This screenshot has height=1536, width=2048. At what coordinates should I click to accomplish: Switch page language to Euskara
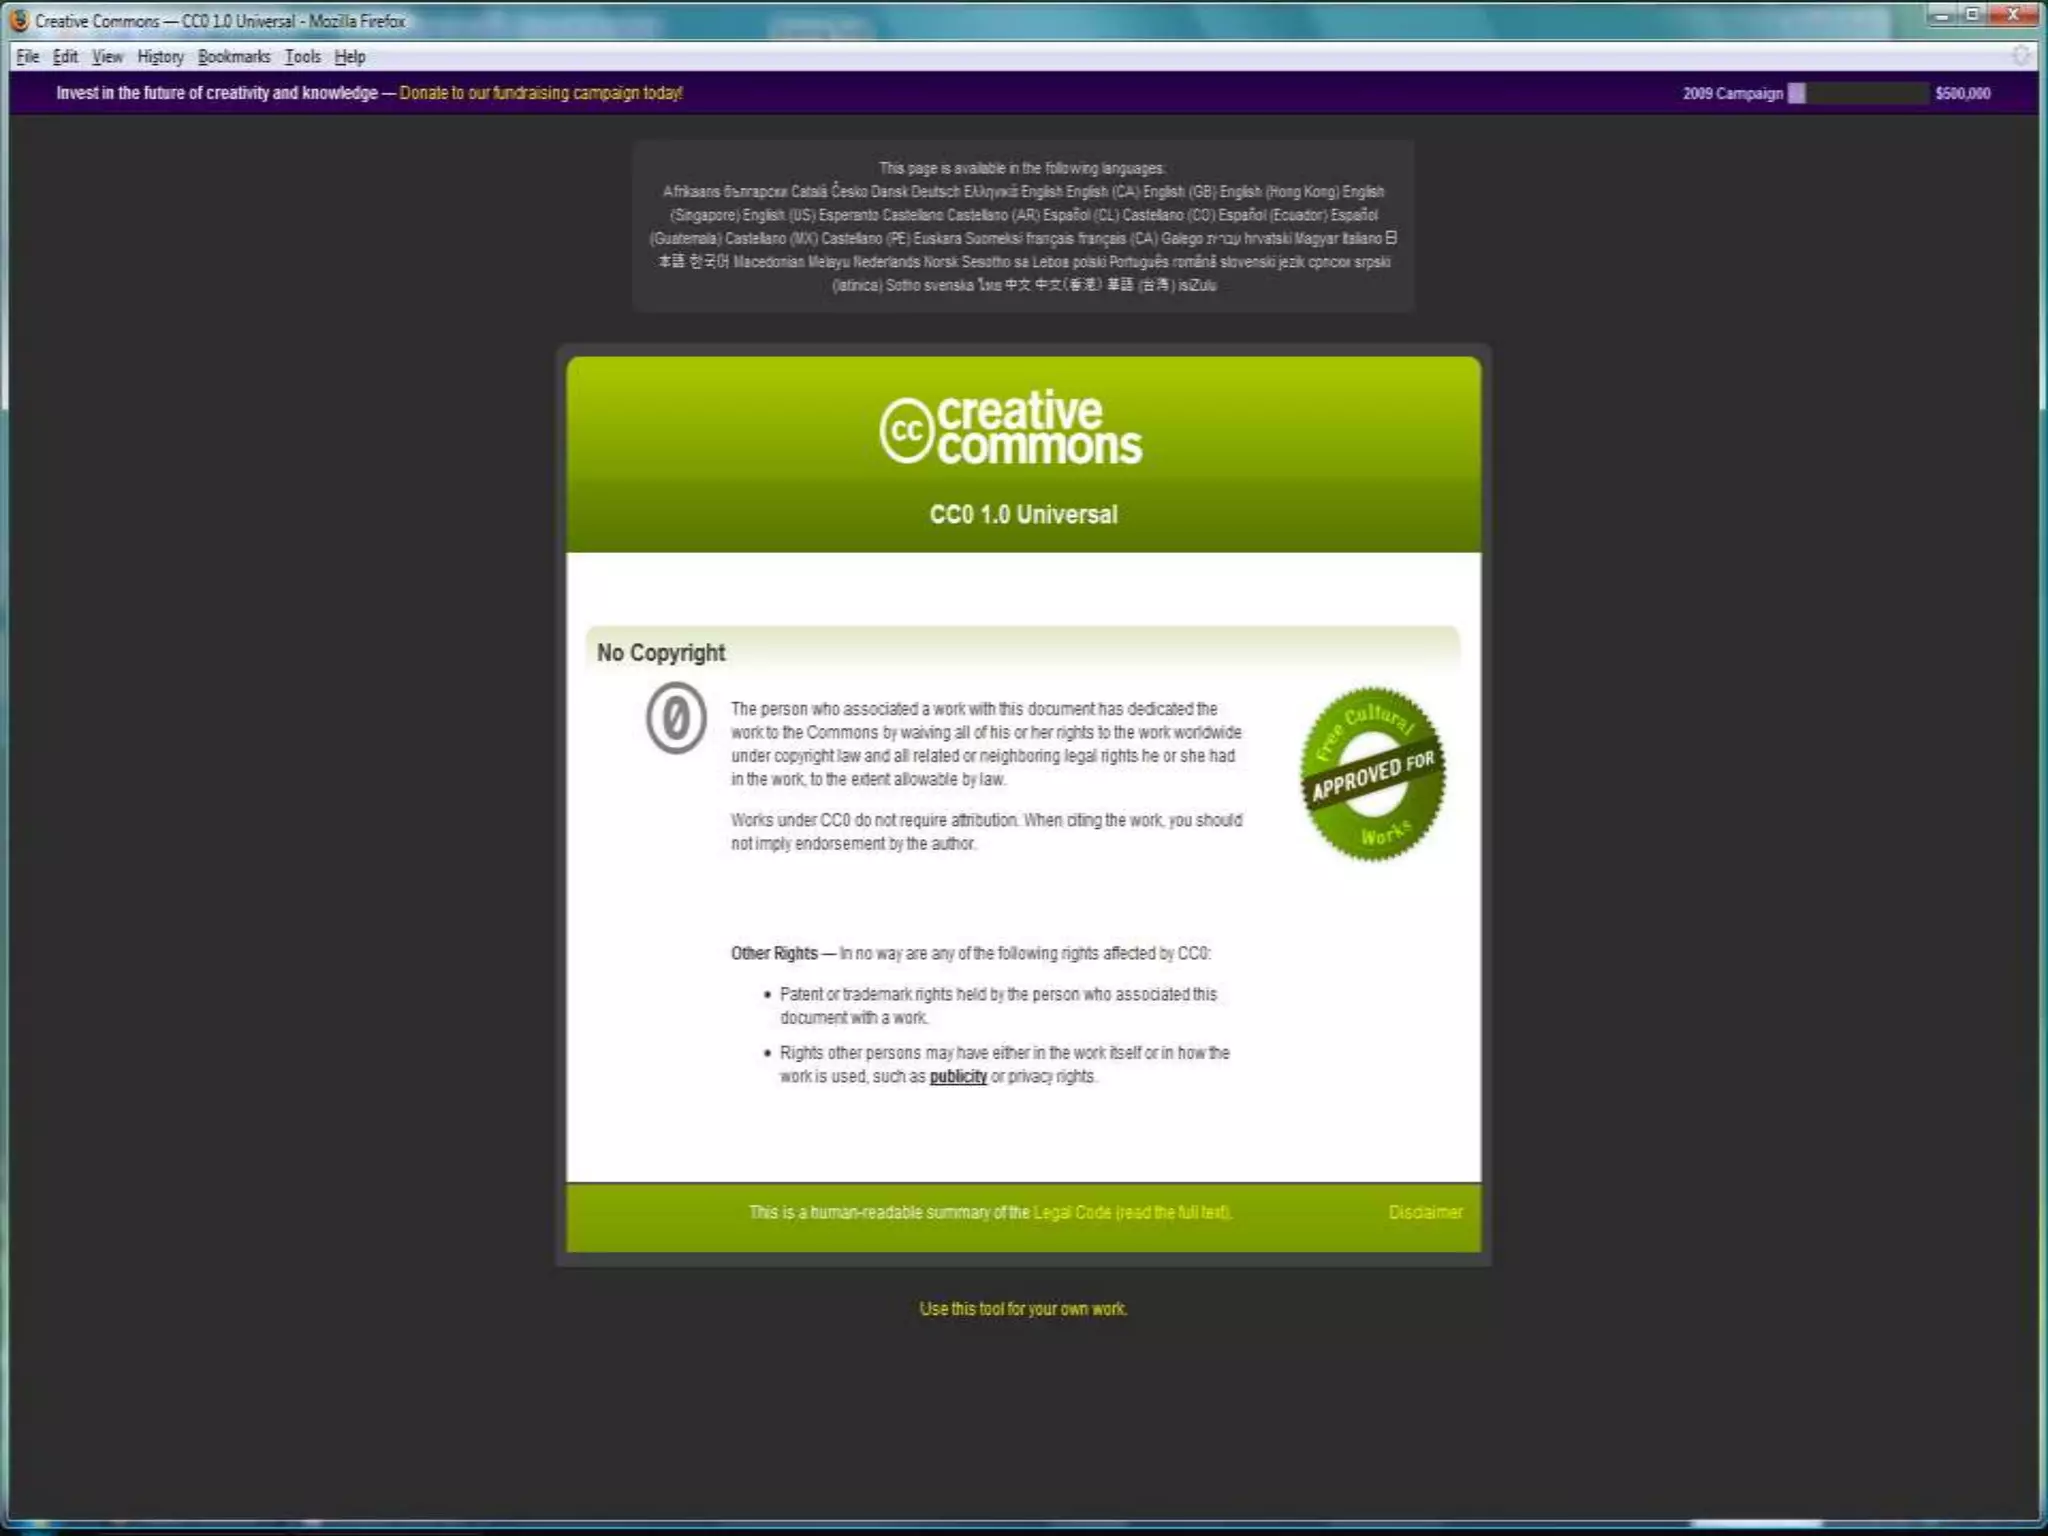tap(937, 238)
